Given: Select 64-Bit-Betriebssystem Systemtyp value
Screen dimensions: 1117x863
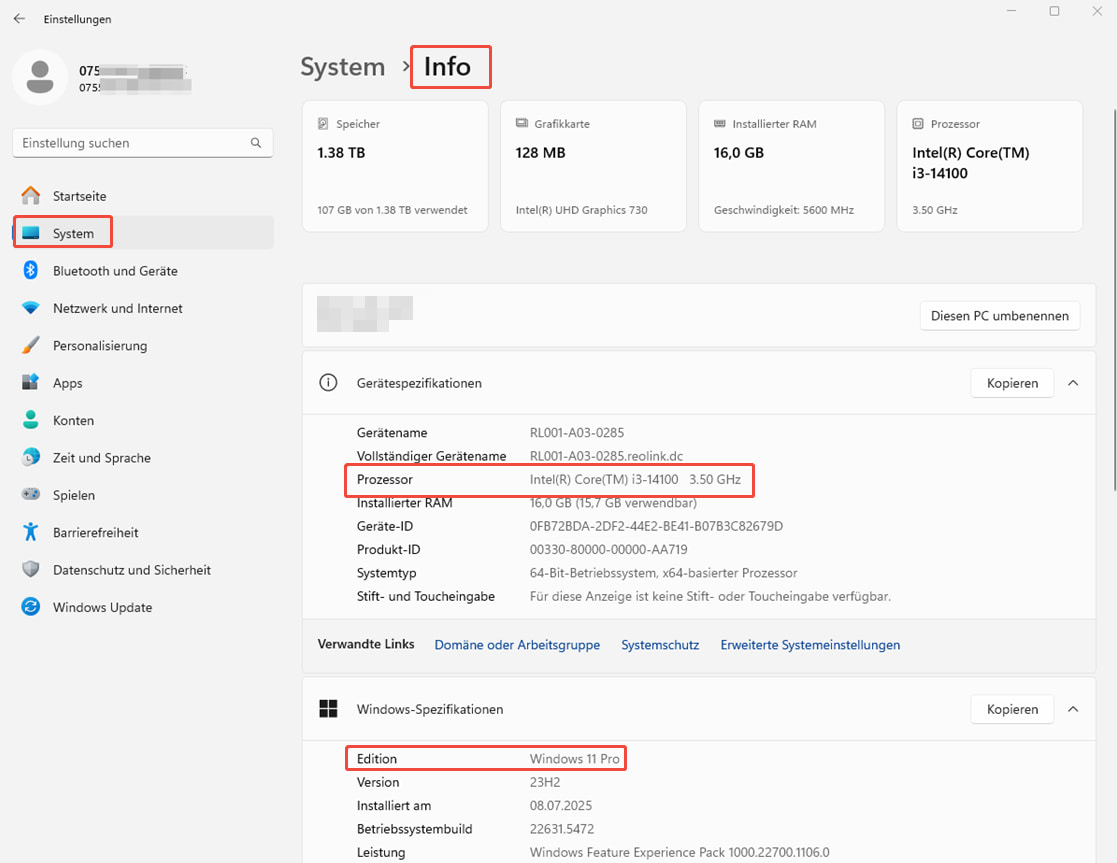Looking at the screenshot, I should (663, 573).
